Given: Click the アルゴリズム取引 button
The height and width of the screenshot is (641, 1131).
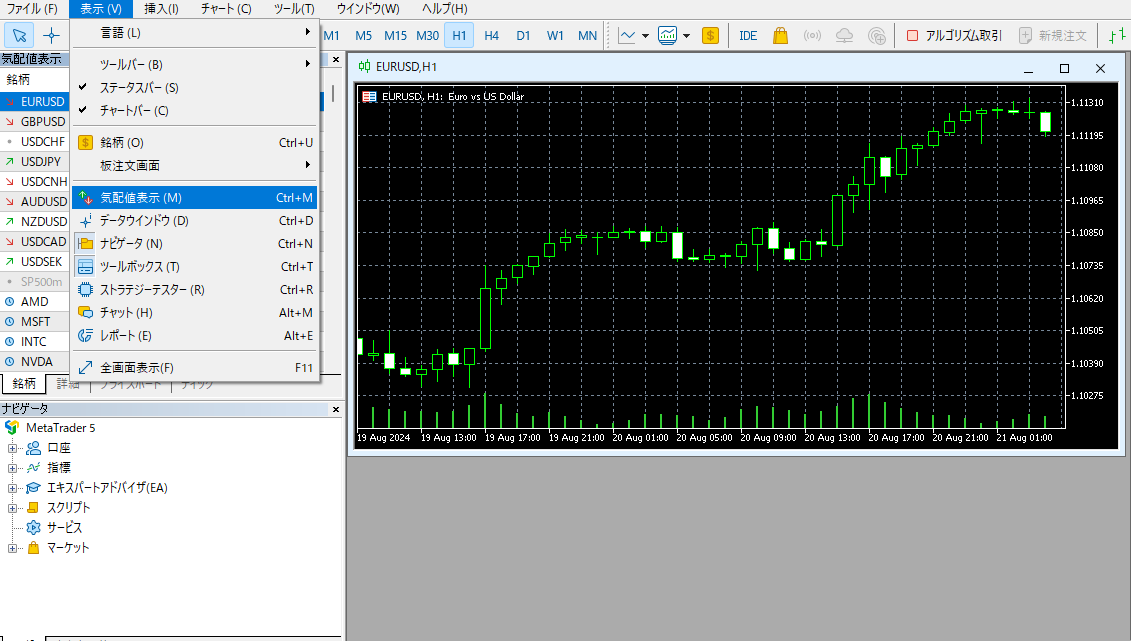Looking at the screenshot, I should (x=954, y=35).
